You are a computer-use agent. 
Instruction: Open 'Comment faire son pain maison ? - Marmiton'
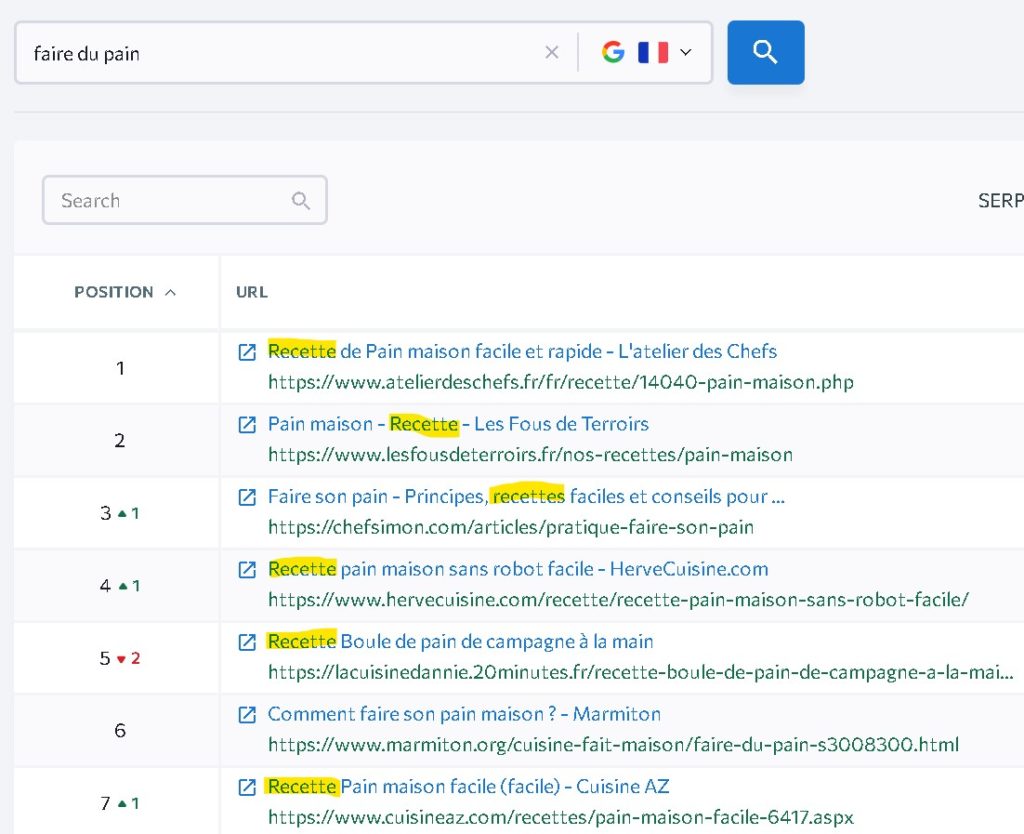tap(464, 714)
